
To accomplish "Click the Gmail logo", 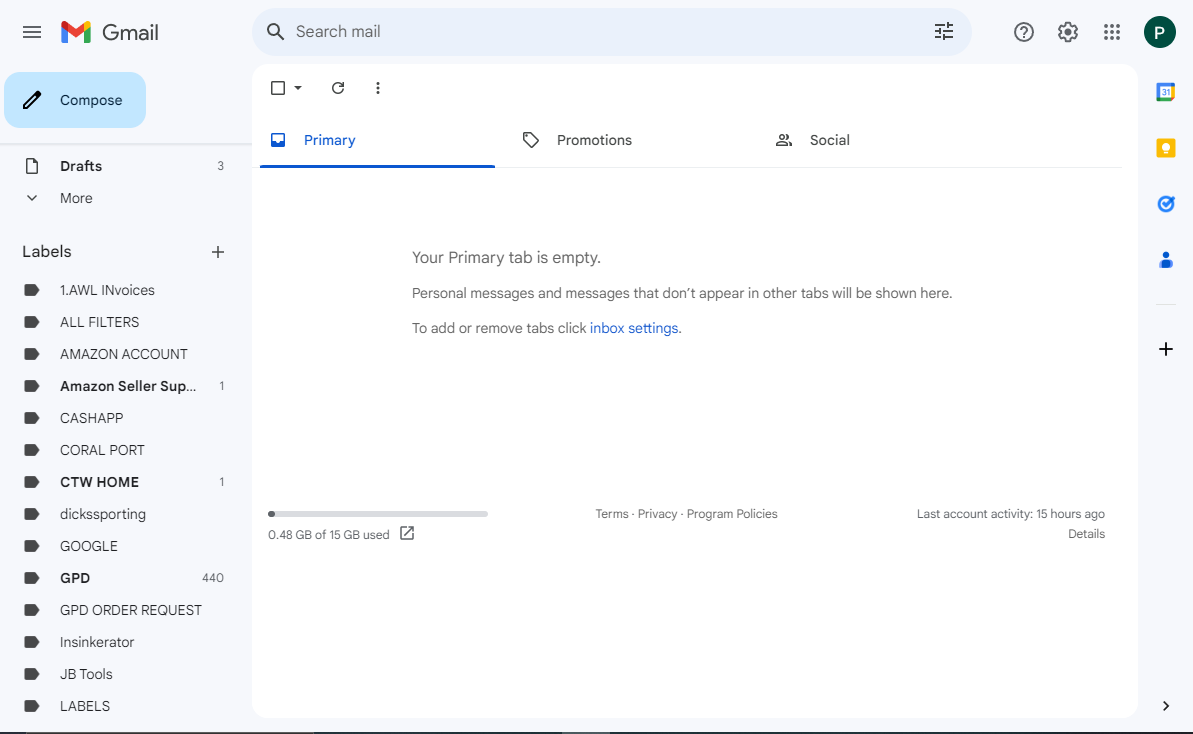I will point(110,32).
